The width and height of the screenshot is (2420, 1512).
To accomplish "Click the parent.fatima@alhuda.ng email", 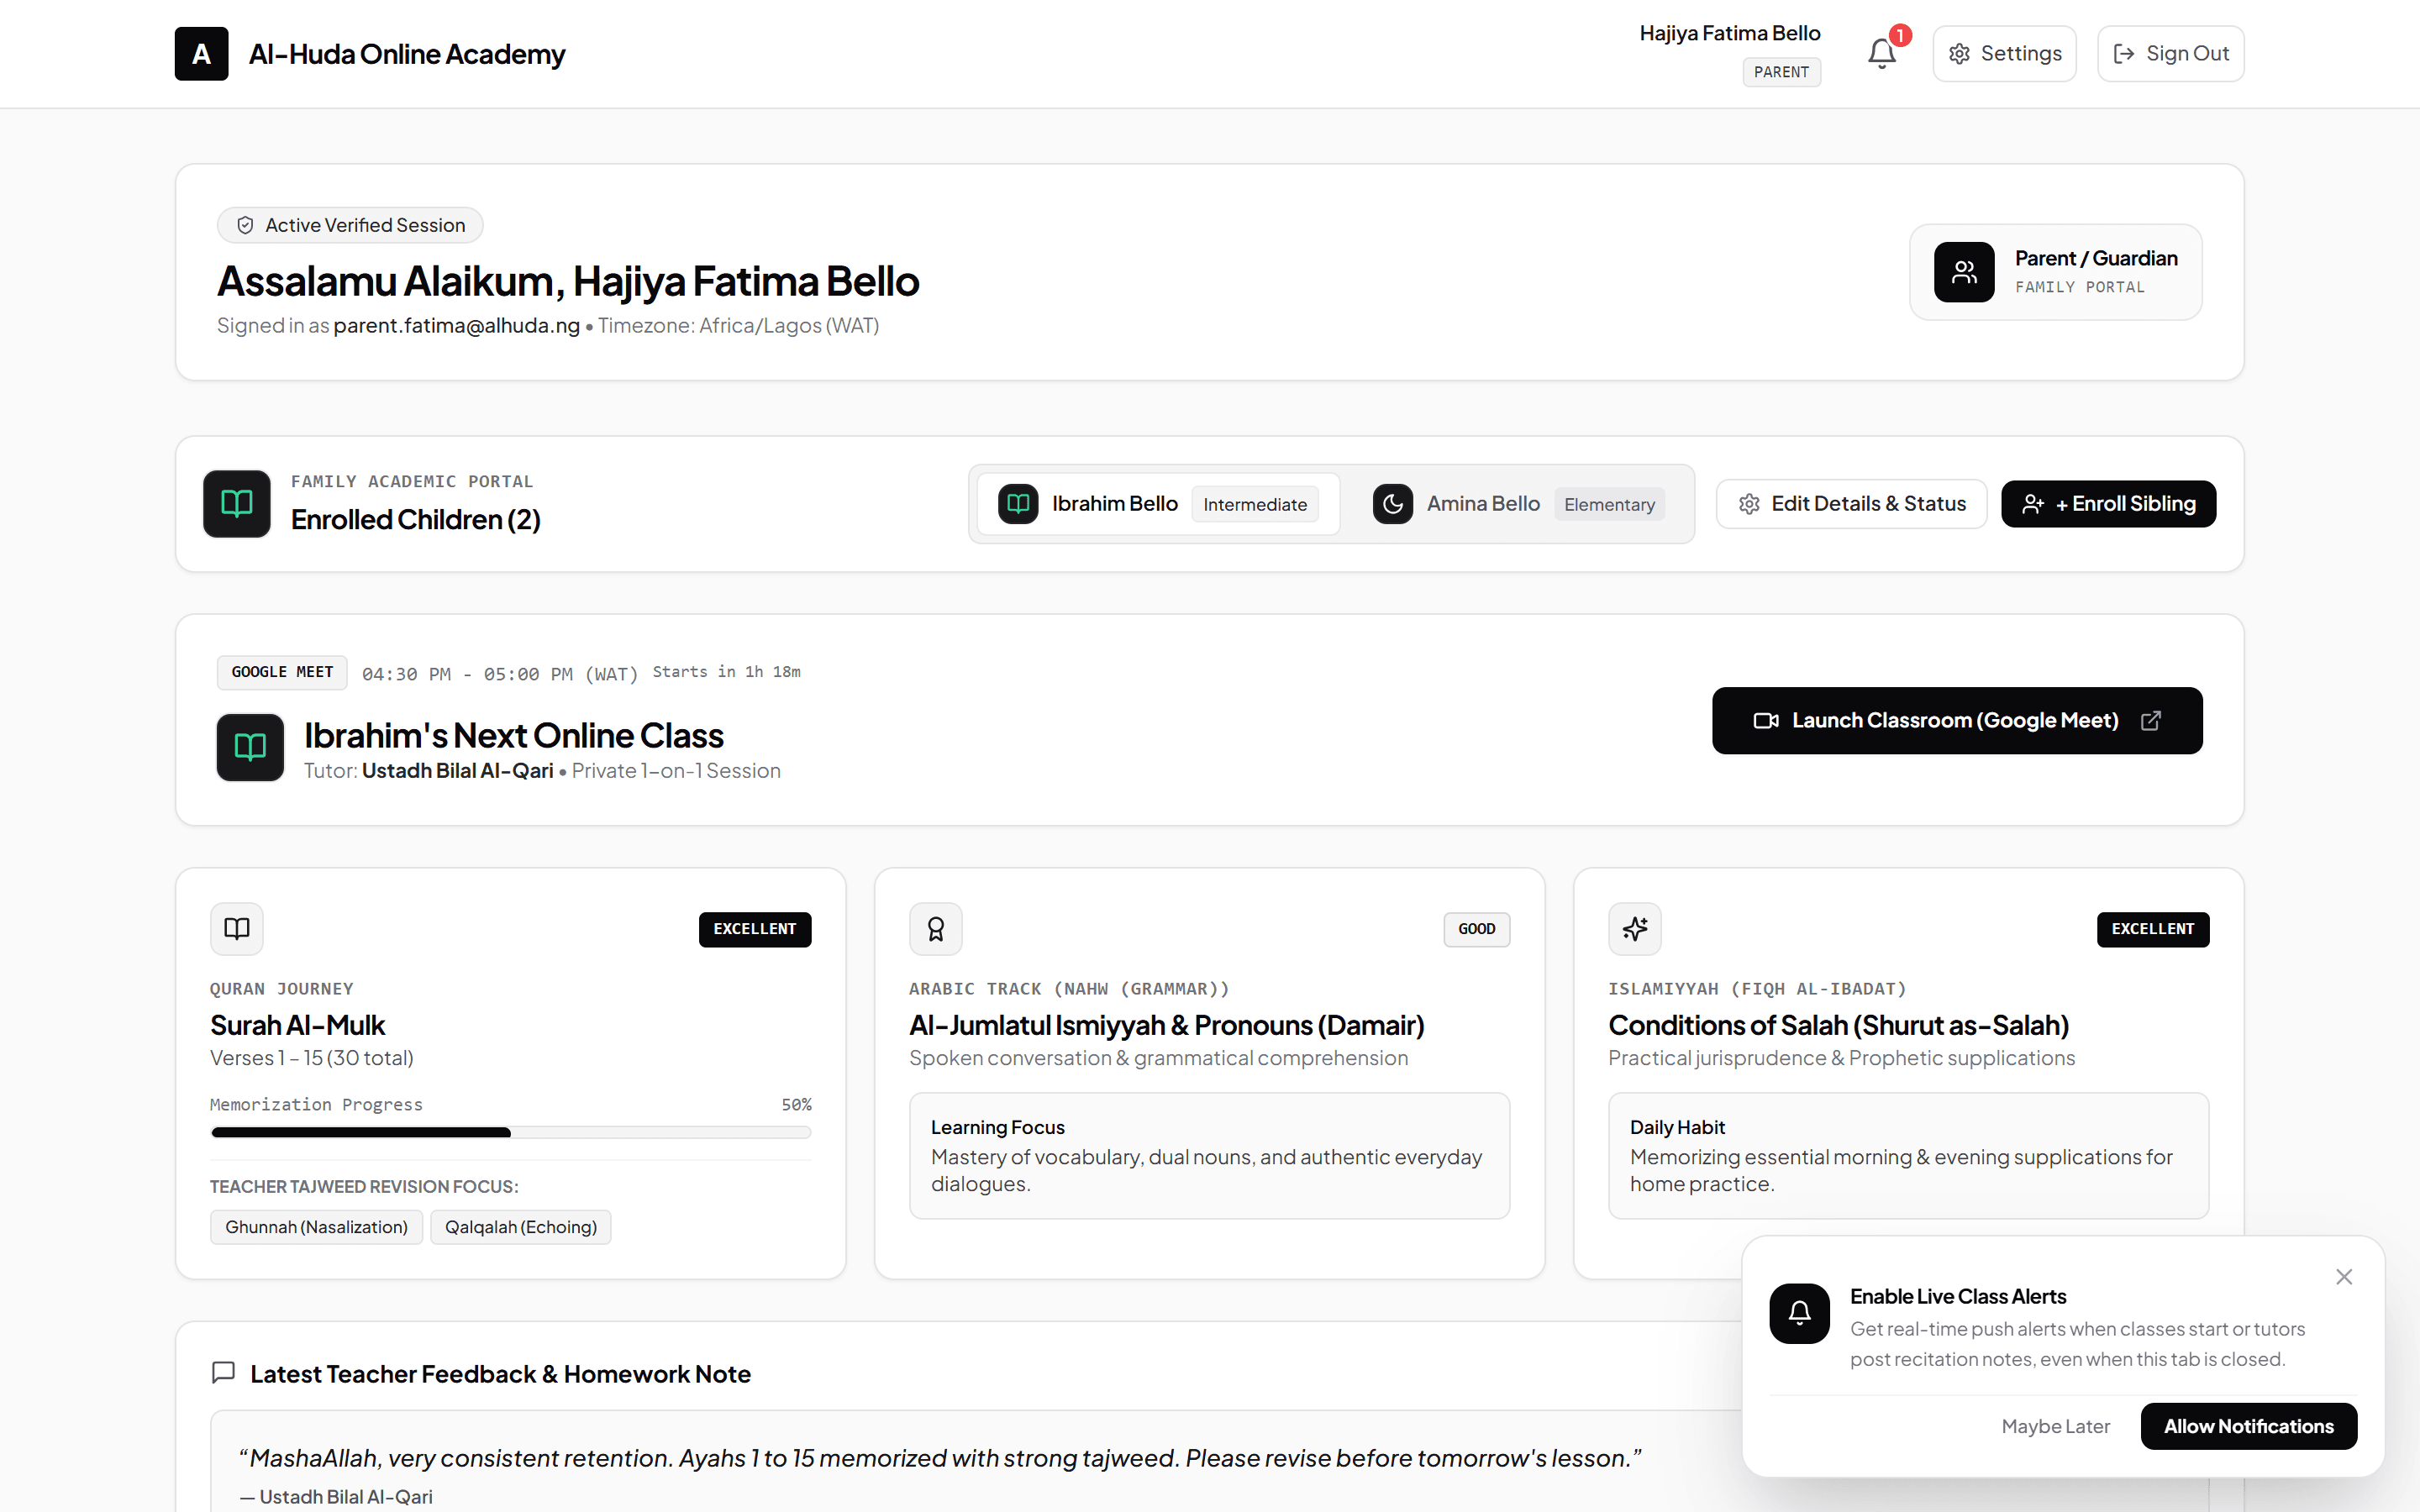I will [x=456, y=326].
